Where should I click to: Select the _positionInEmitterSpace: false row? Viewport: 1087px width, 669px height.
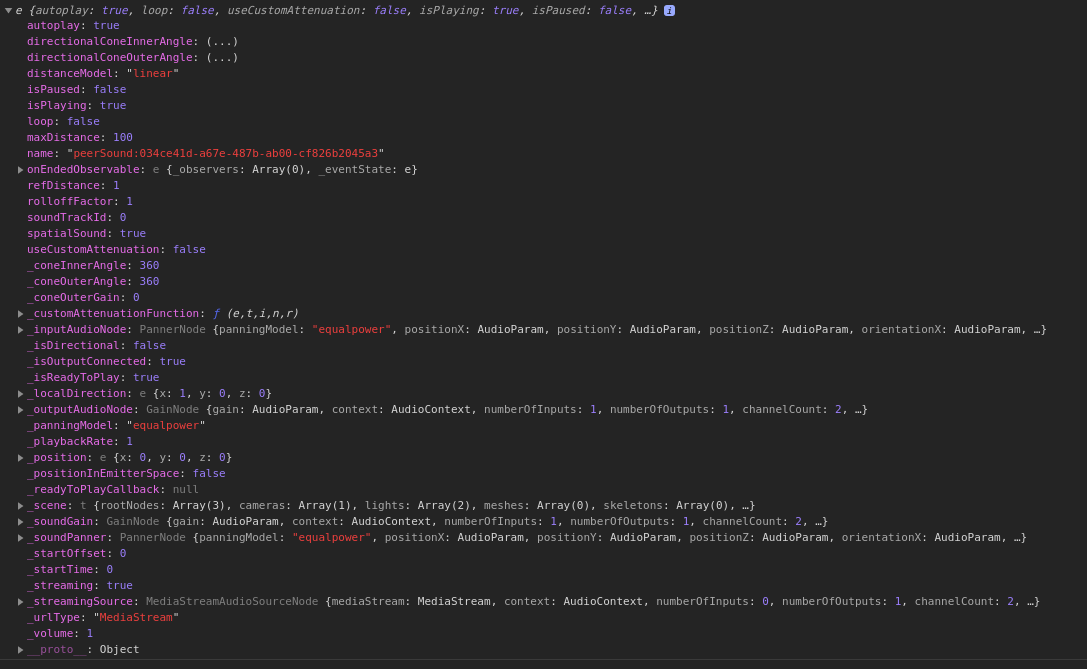click(126, 473)
